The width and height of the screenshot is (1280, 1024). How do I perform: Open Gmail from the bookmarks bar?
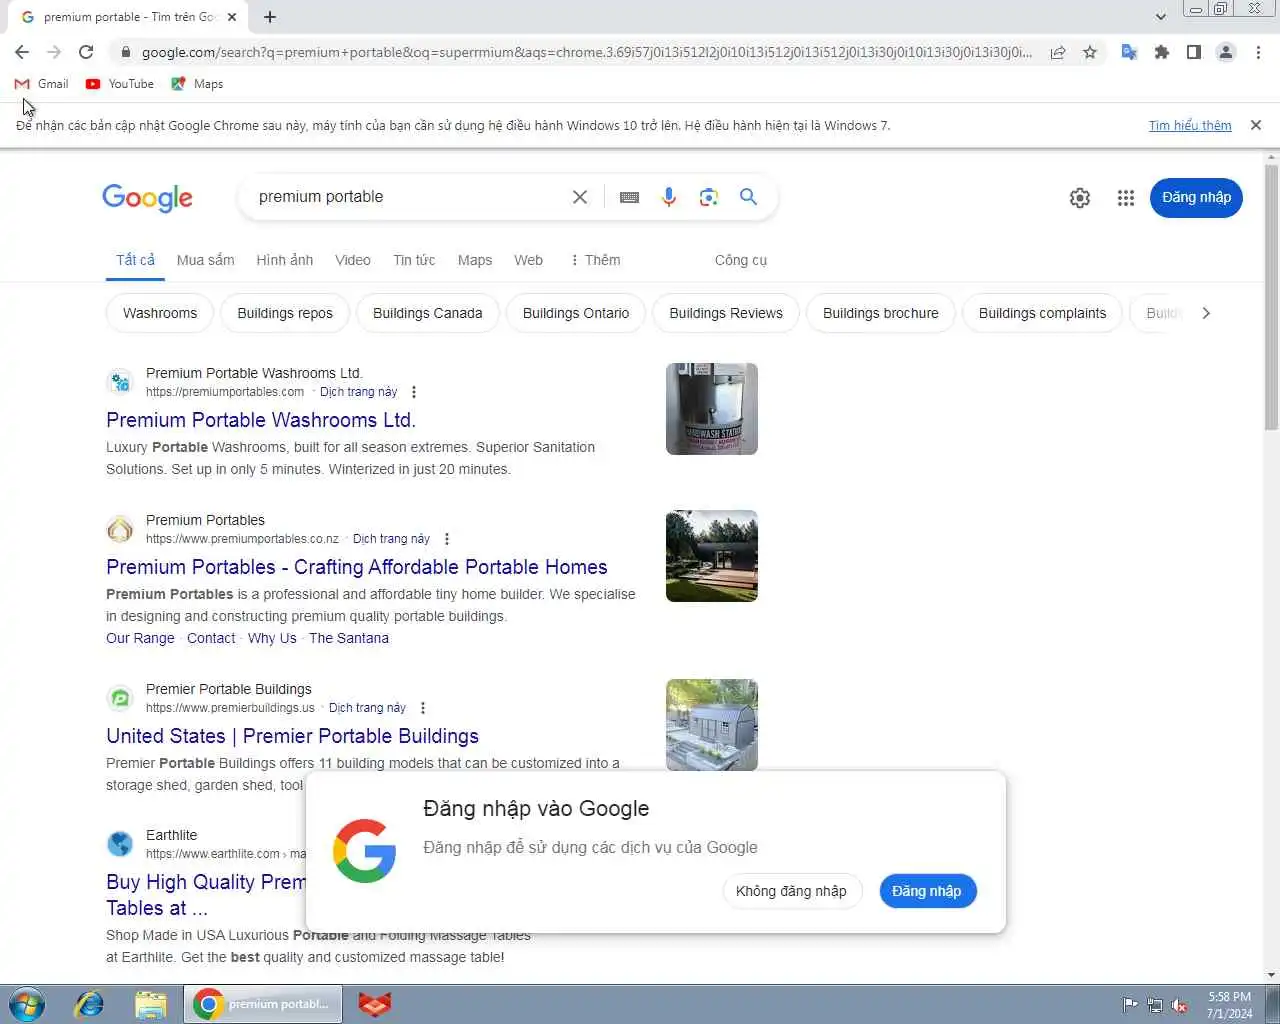[x=42, y=84]
